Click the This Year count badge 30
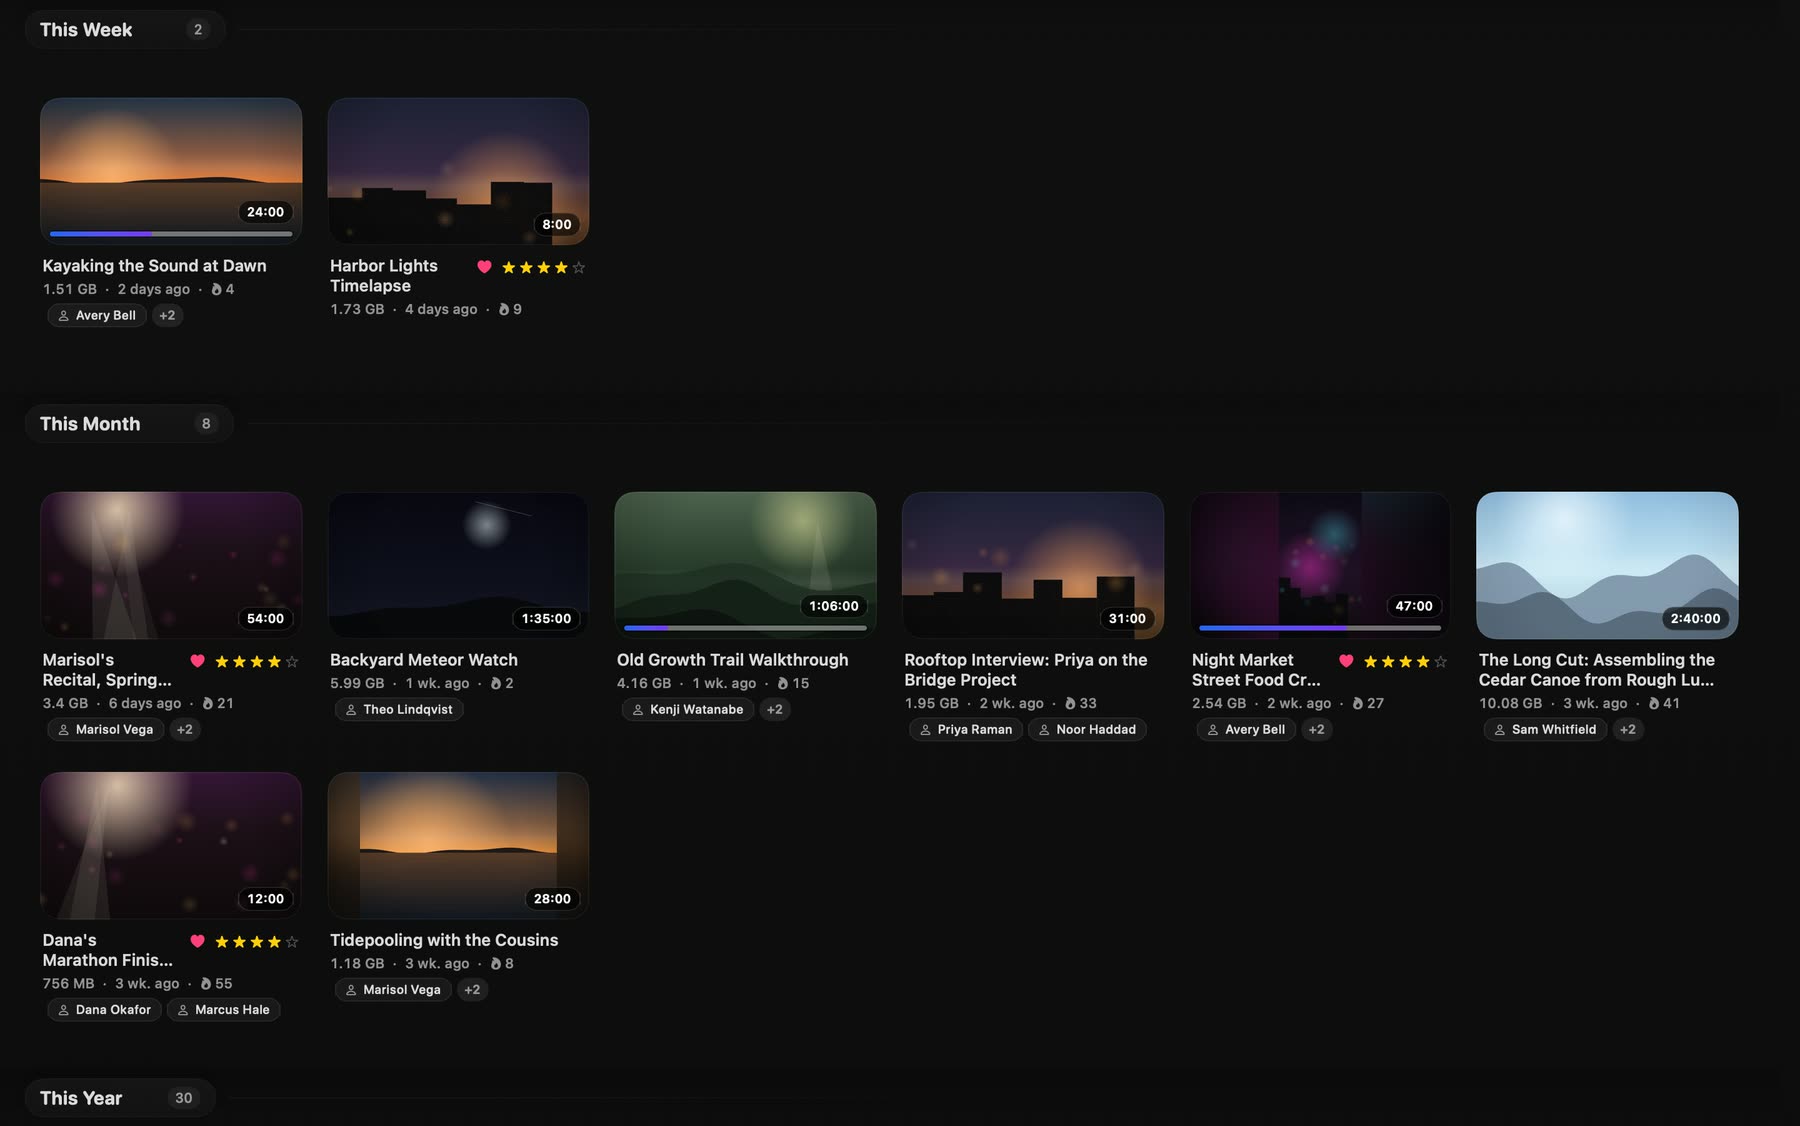The width and height of the screenshot is (1800, 1126). pos(184,1098)
